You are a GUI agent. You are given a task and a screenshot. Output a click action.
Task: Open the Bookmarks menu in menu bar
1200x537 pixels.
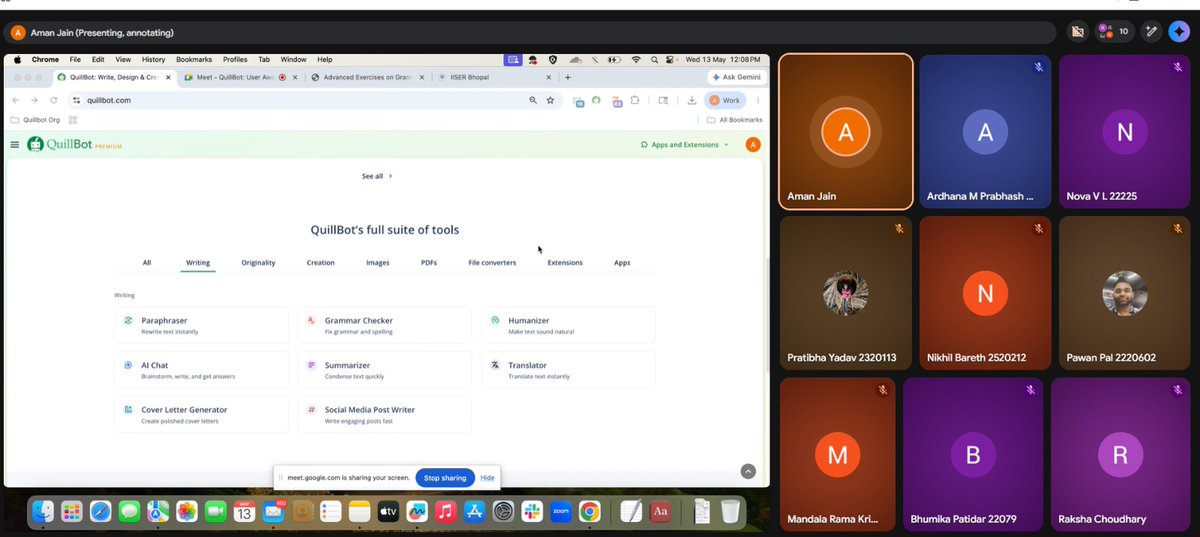[194, 60]
